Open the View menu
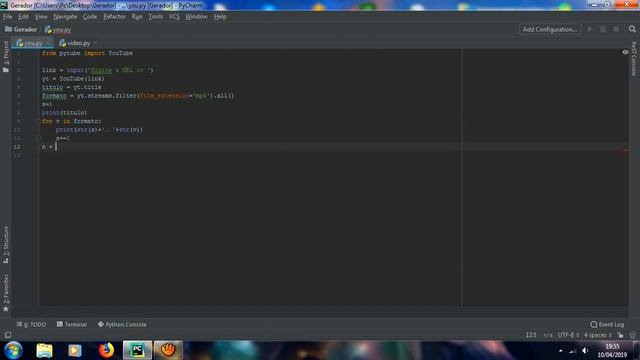640x360 pixels. [x=41, y=17]
